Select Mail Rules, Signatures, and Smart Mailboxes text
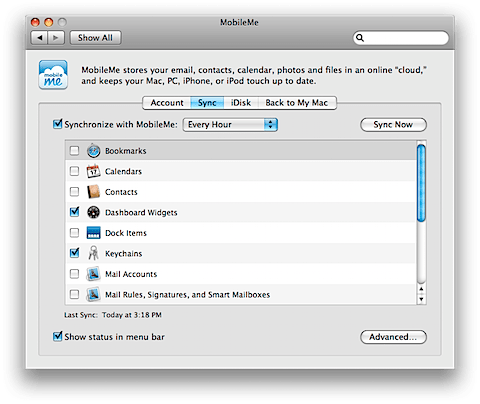 [x=187, y=295]
